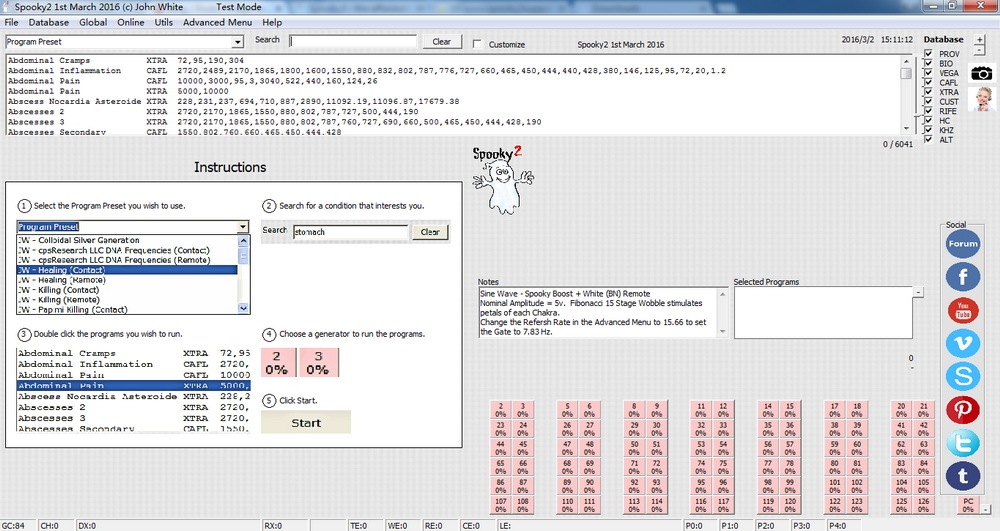Expand the top Program Preset dropdown
This screenshot has width=1000, height=531.
click(237, 42)
